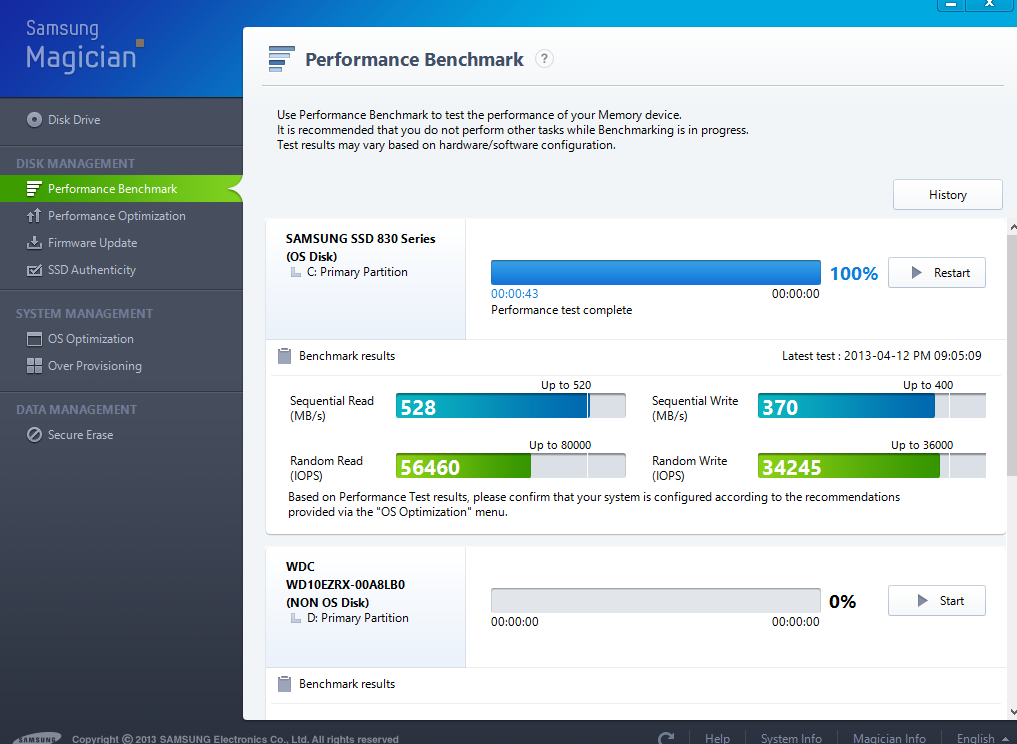The image size is (1017, 744).
Task: Open System Info in the footer
Action: click(x=791, y=738)
